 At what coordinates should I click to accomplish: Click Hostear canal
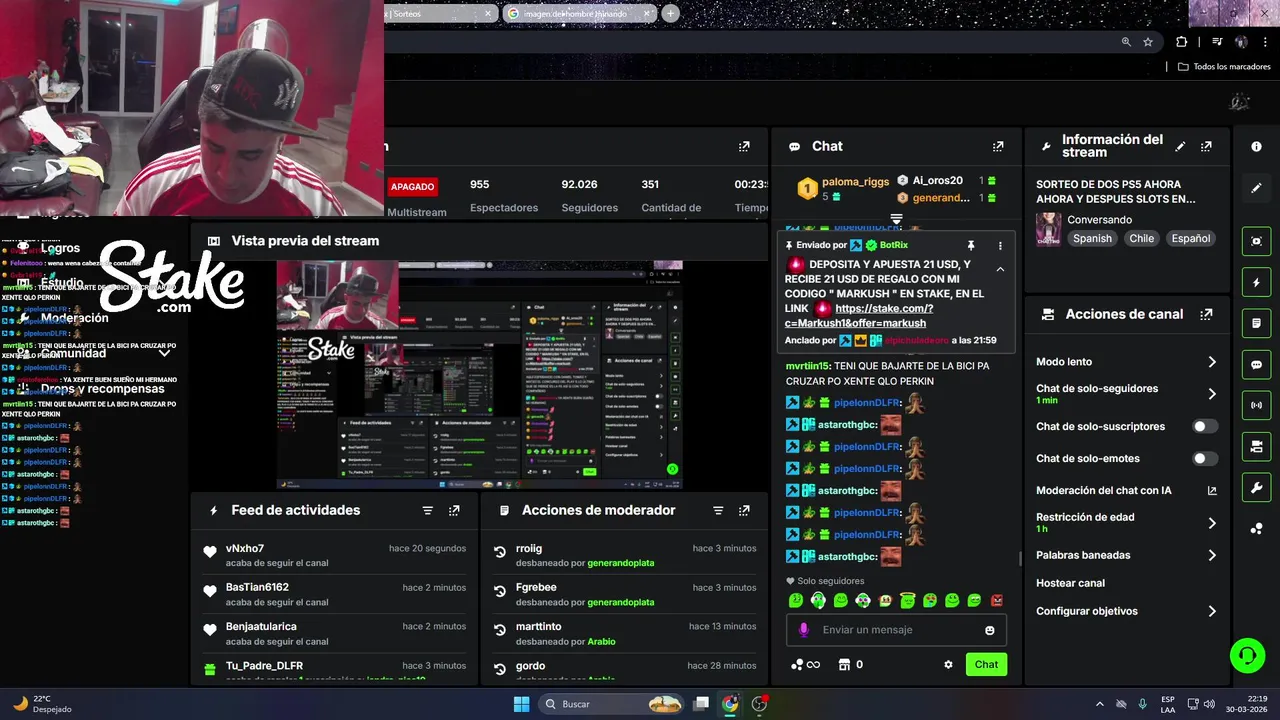(1070, 583)
